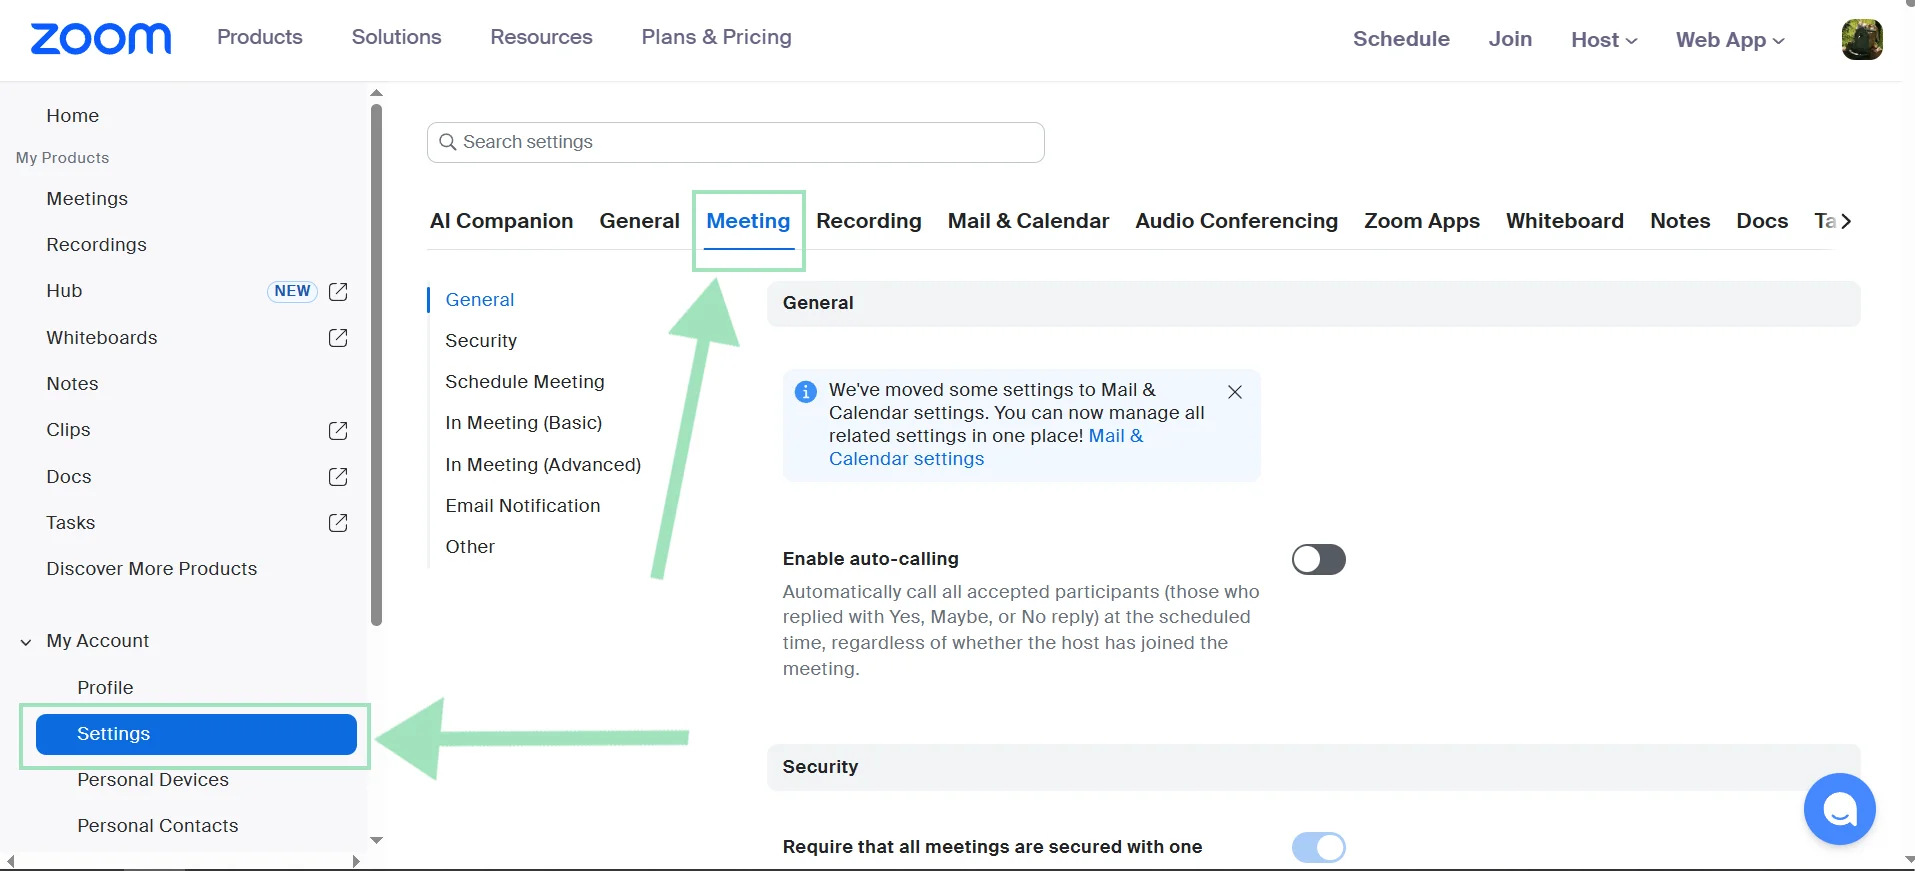Expand the Host dropdown
Image resolution: width=1915 pixels, height=871 pixels.
[1604, 40]
